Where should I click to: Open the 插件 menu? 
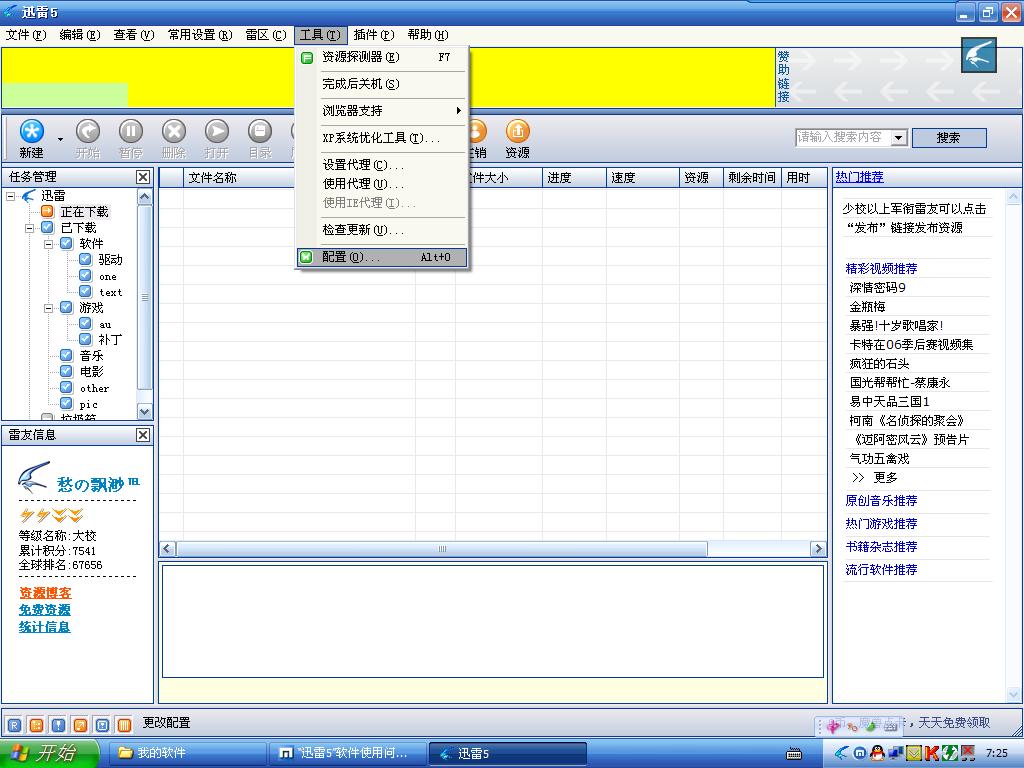[x=374, y=35]
